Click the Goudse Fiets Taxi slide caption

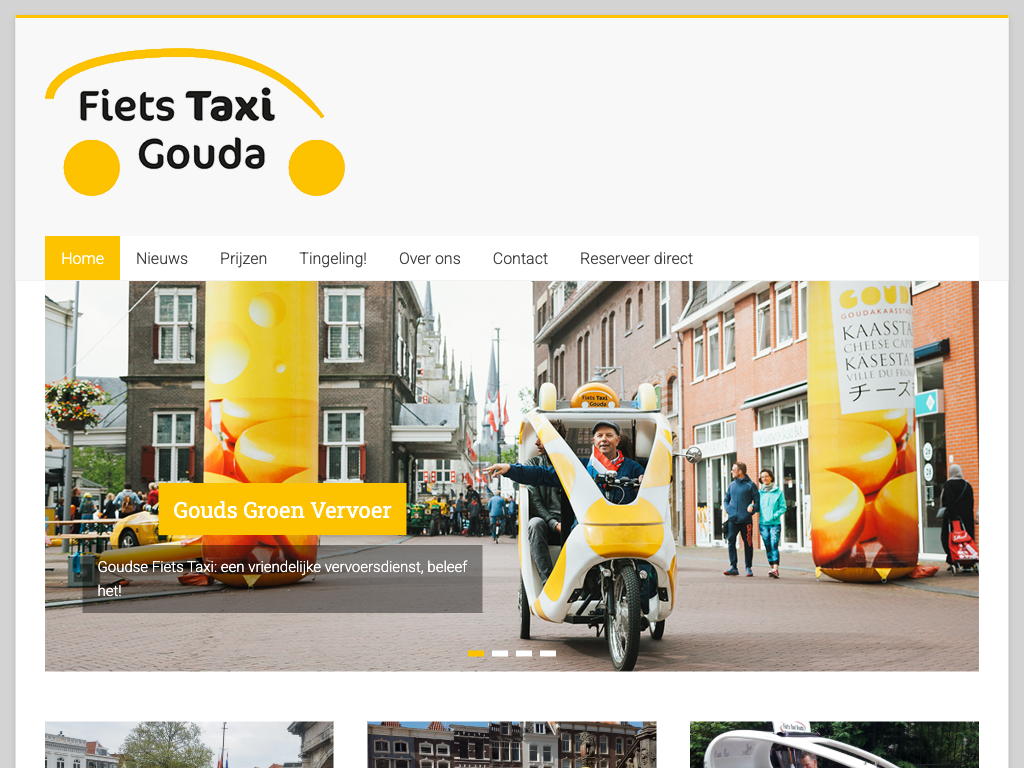click(x=282, y=579)
